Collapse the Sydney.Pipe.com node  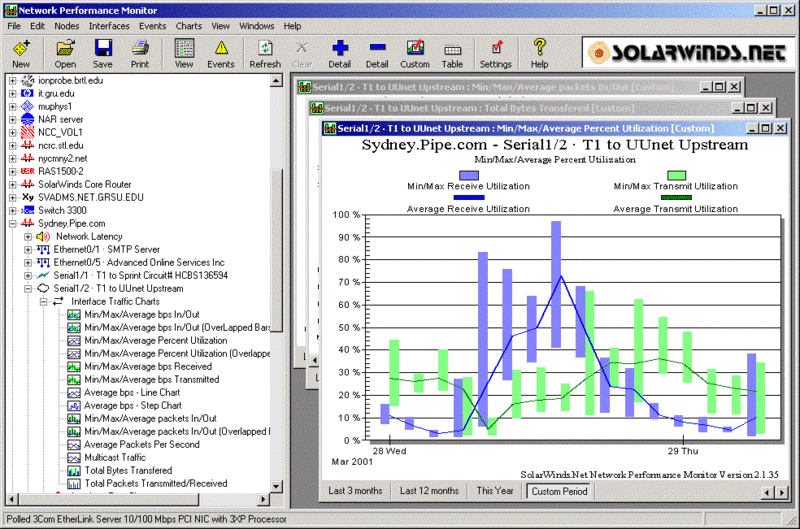(x=13, y=223)
